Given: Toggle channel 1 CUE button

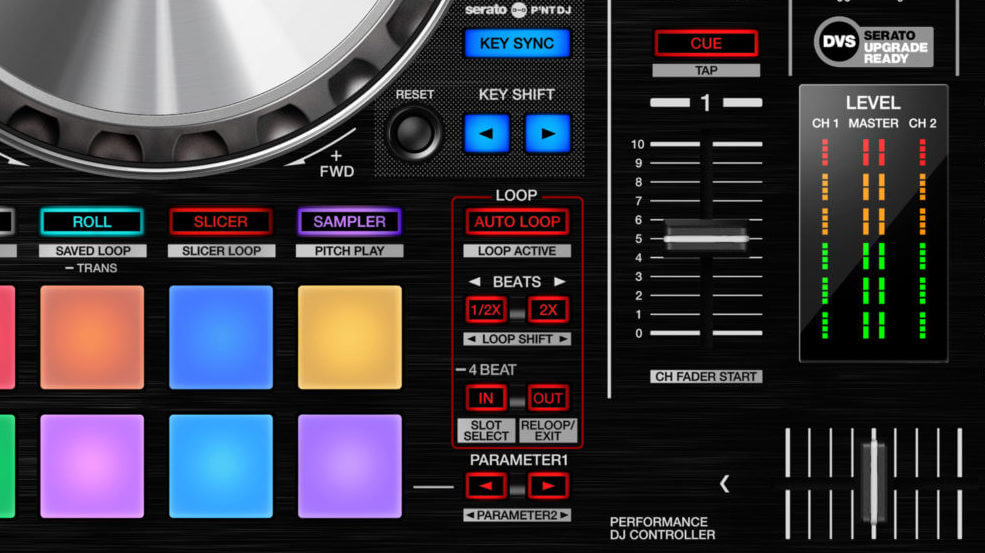Looking at the screenshot, I should 706,43.
